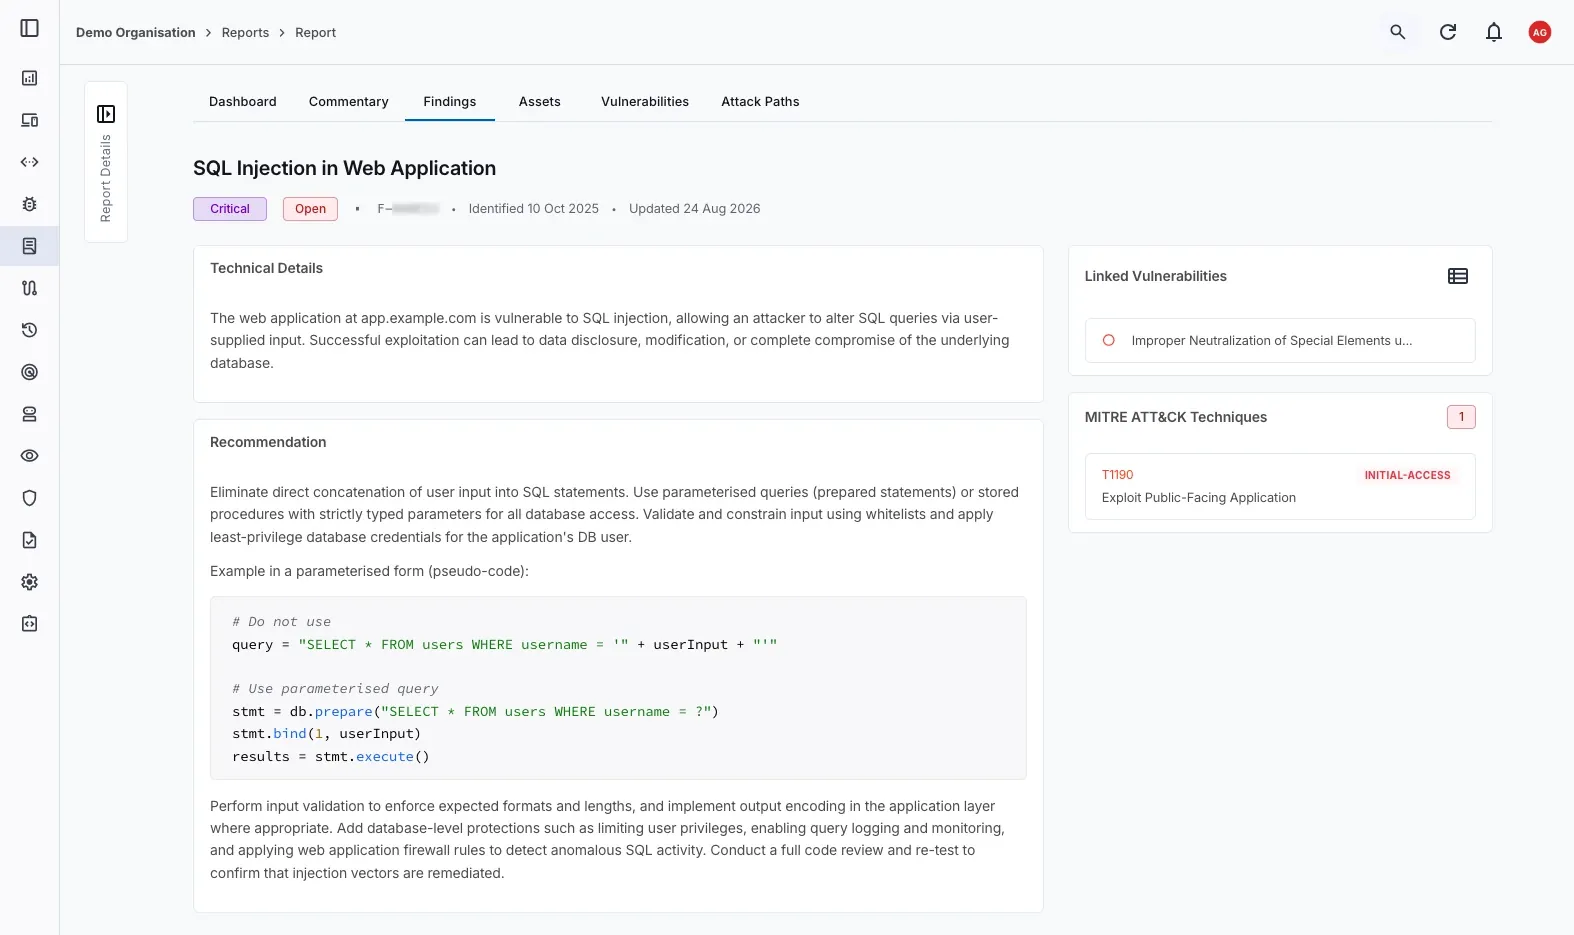Open the Vulnerabilities tab
The image size is (1574, 935).
[645, 102]
